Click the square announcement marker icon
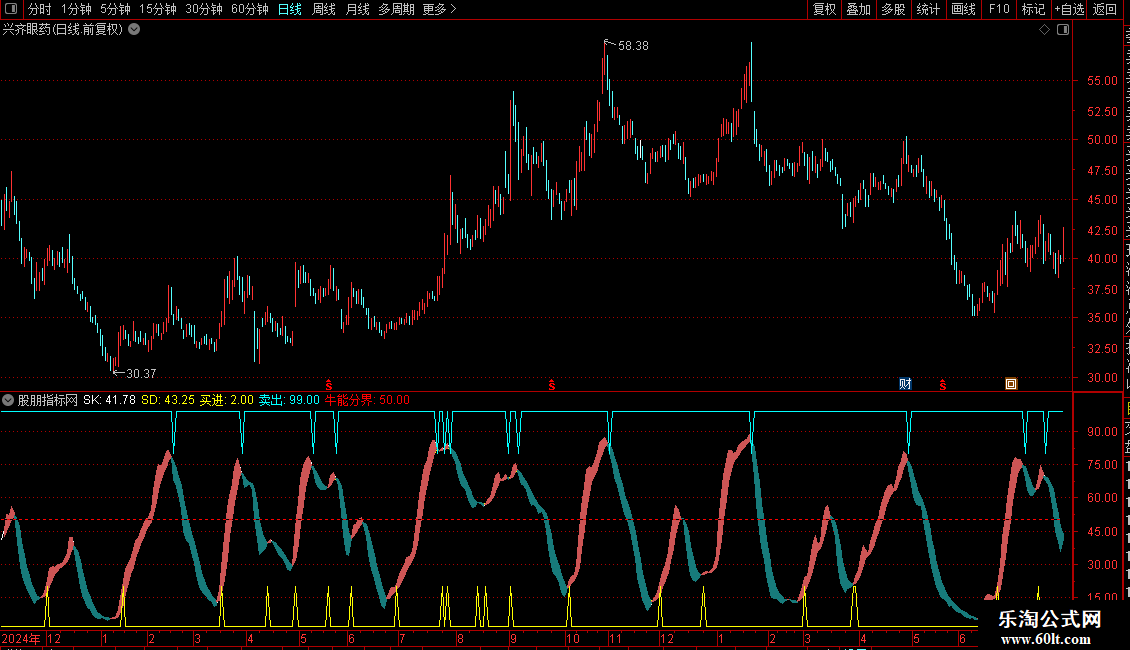This screenshot has height=650, width=1130. (1011, 384)
